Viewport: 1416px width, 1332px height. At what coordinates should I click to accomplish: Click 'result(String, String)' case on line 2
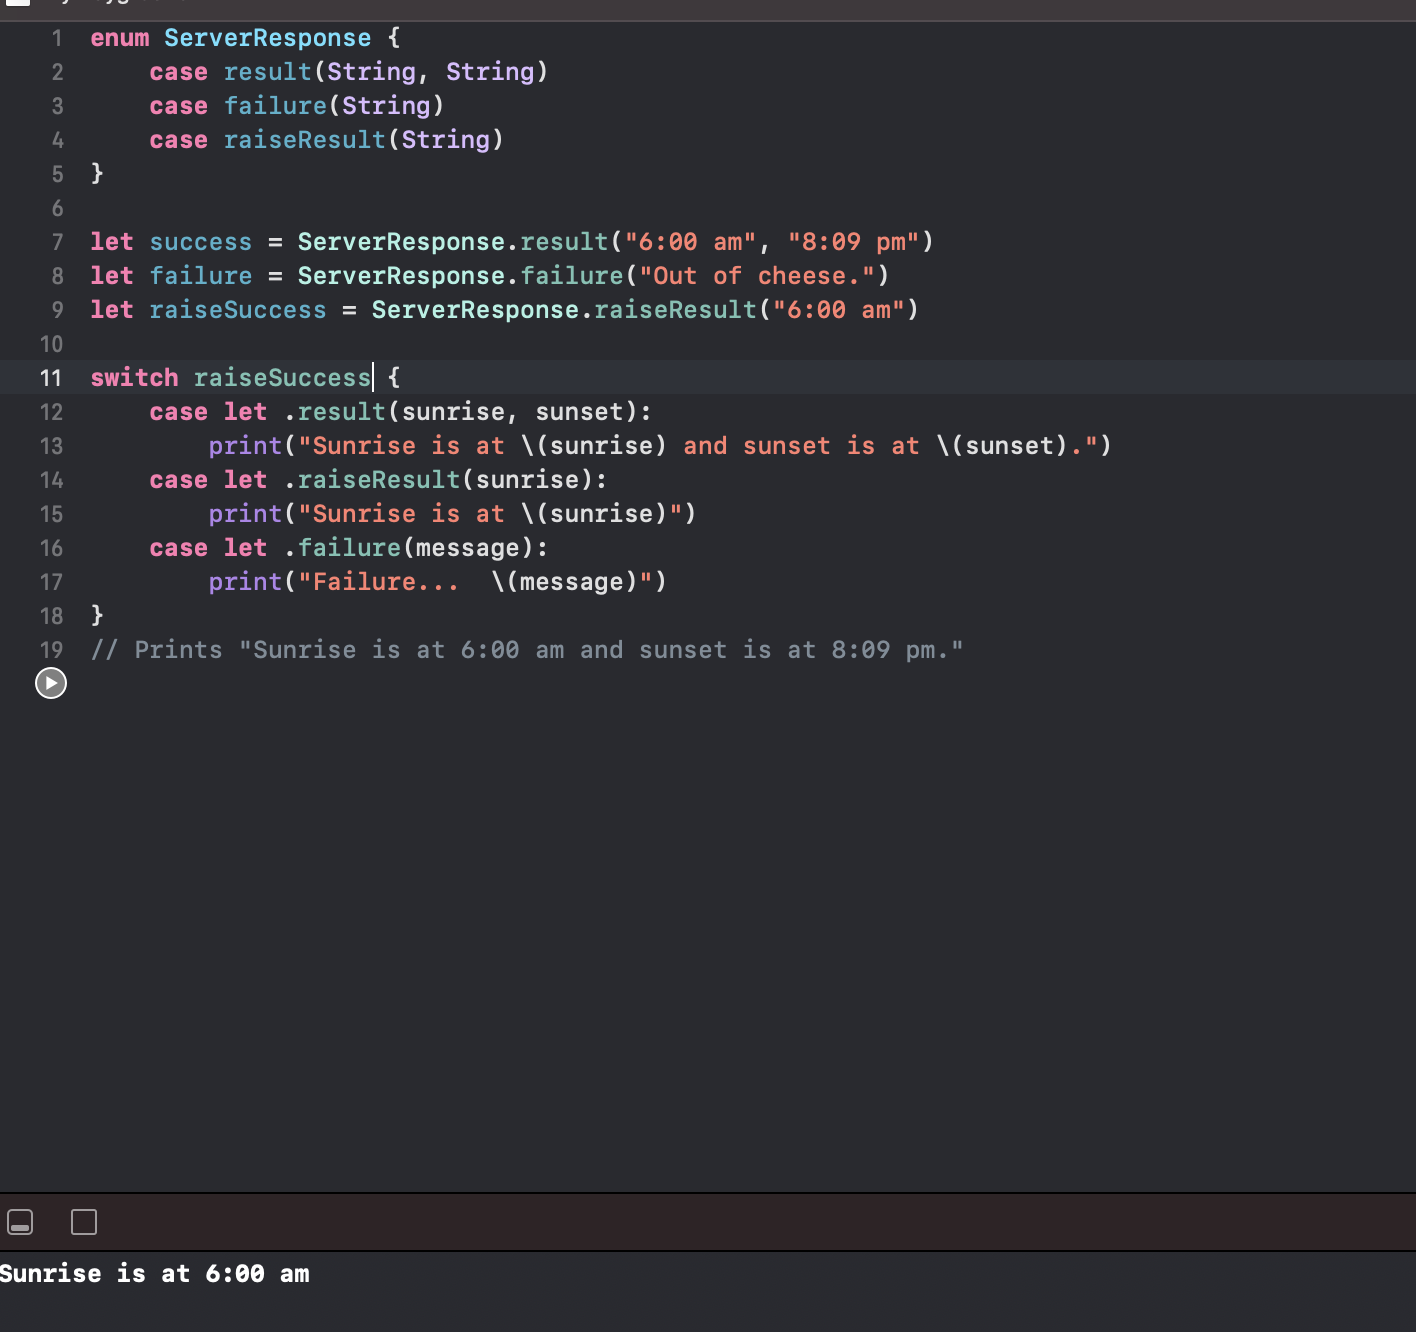[386, 72]
